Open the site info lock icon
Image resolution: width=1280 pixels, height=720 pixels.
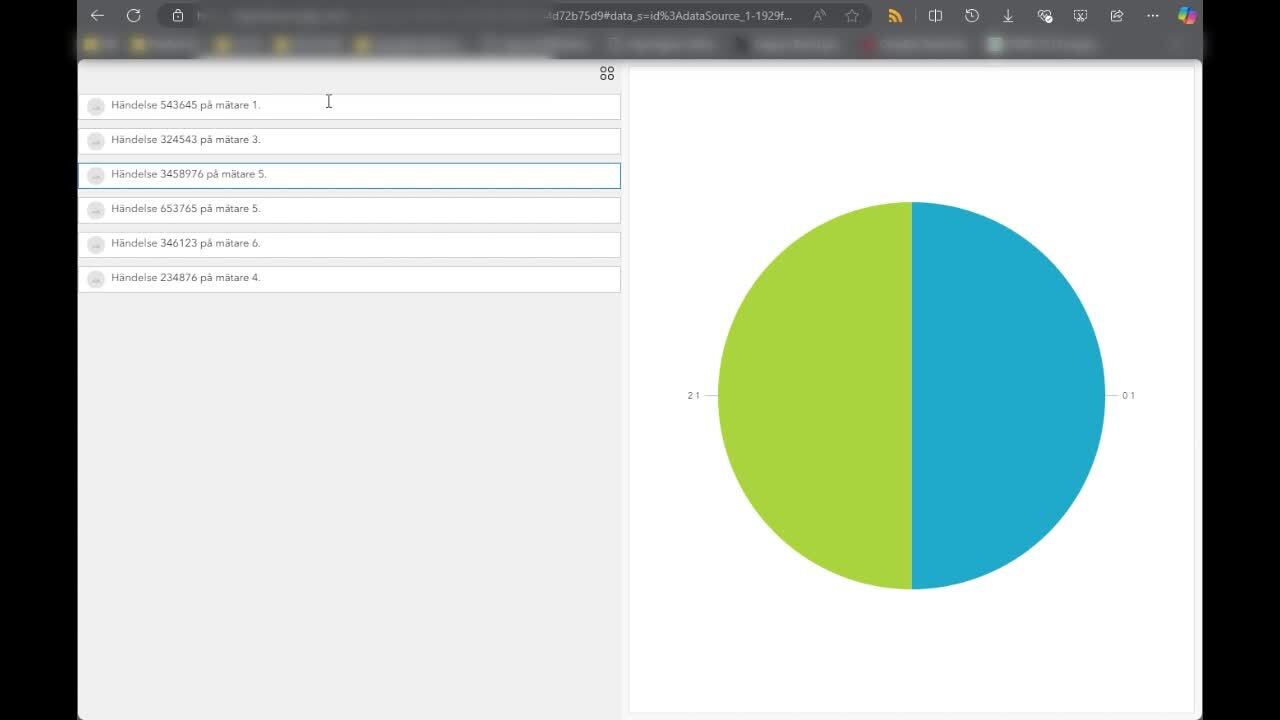click(178, 16)
